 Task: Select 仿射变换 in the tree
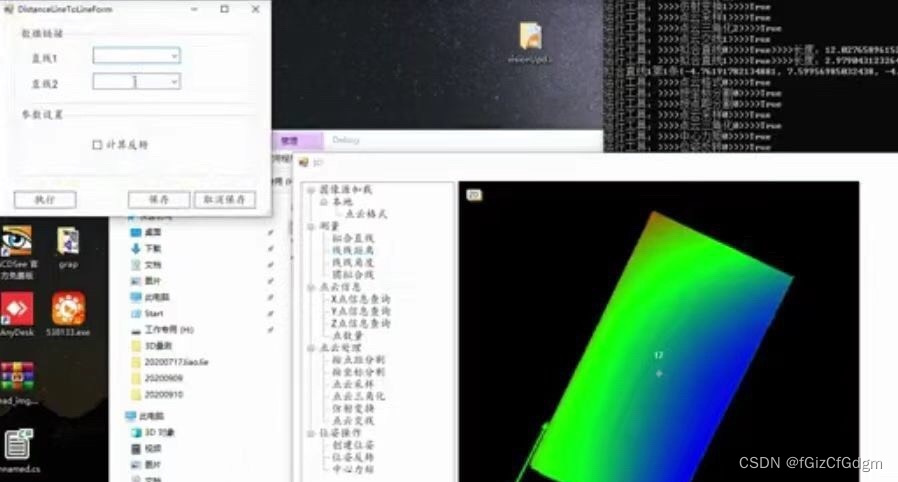[353, 408]
